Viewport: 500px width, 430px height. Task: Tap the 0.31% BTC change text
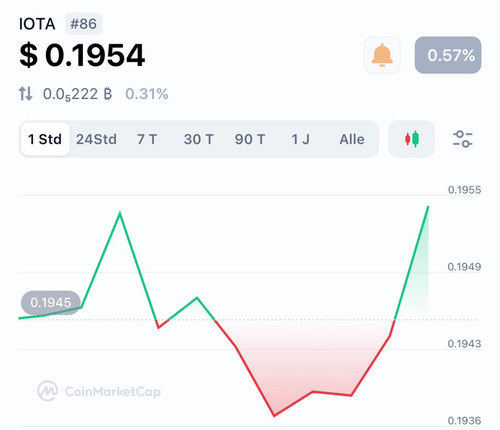[147, 94]
